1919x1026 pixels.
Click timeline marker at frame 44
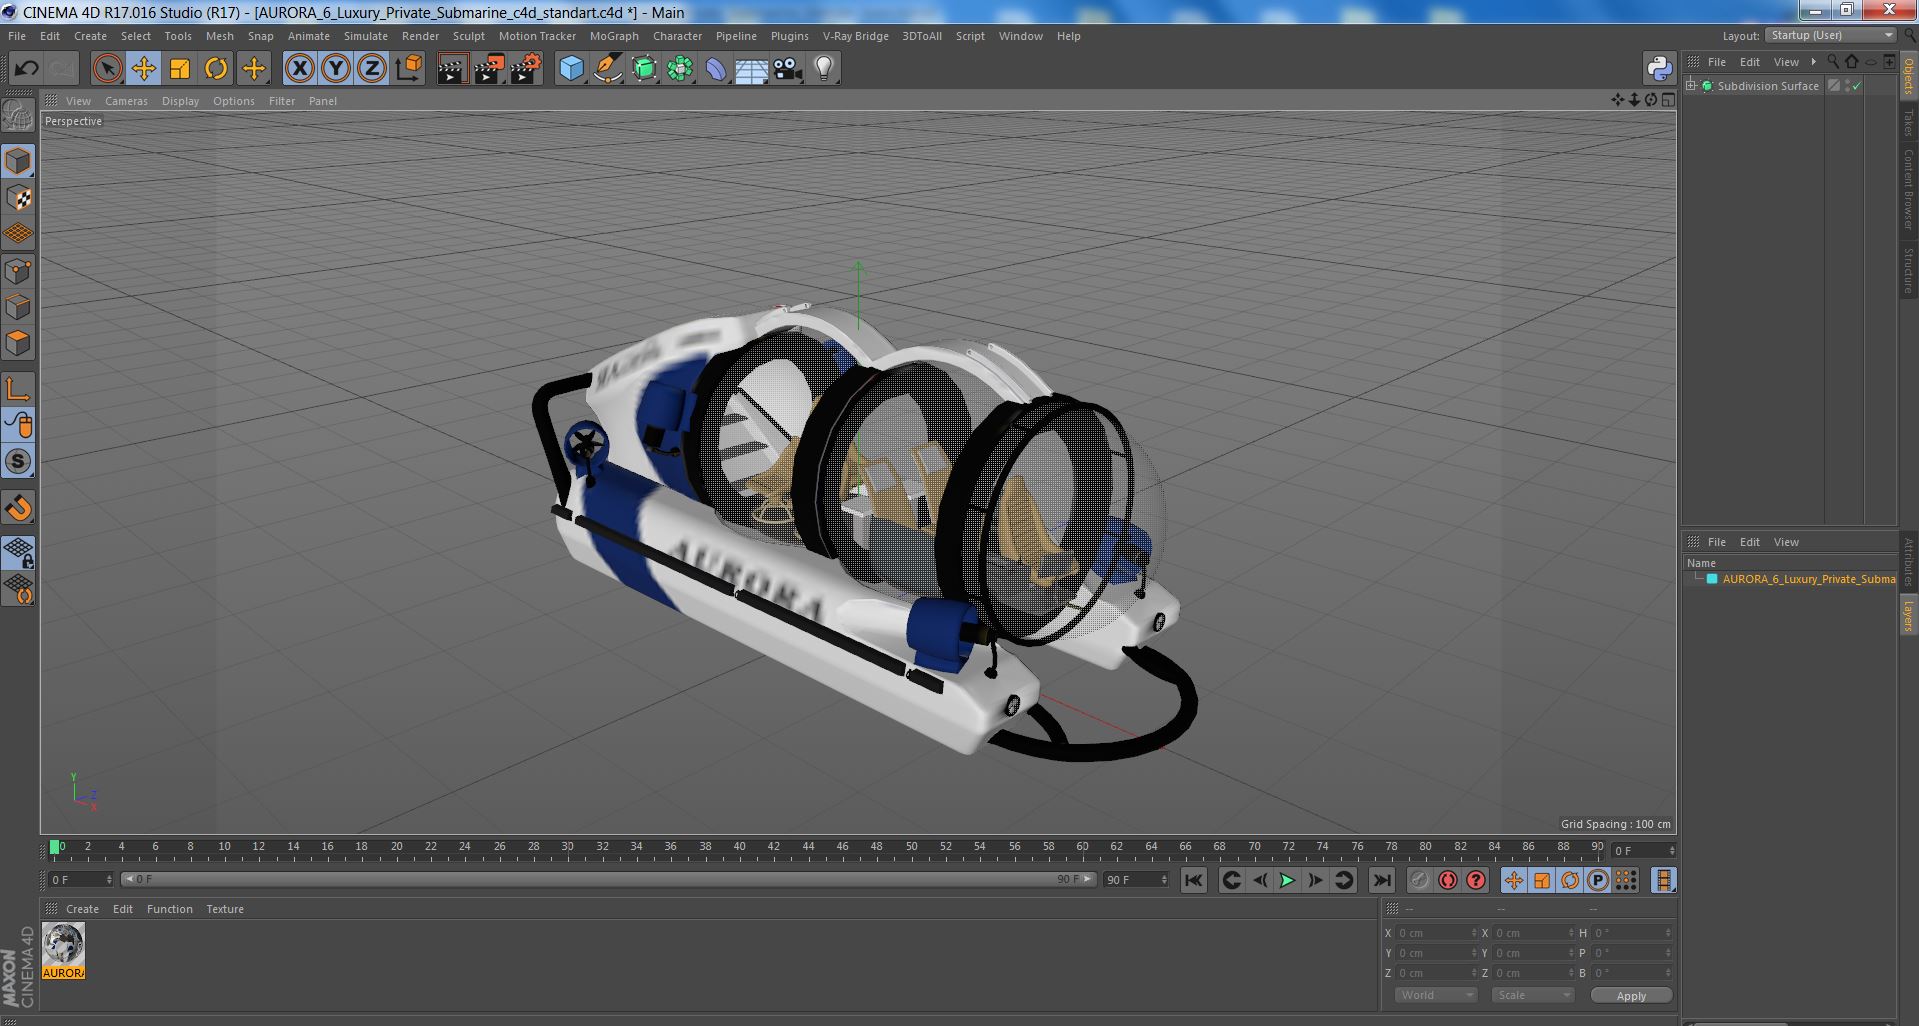(x=808, y=847)
